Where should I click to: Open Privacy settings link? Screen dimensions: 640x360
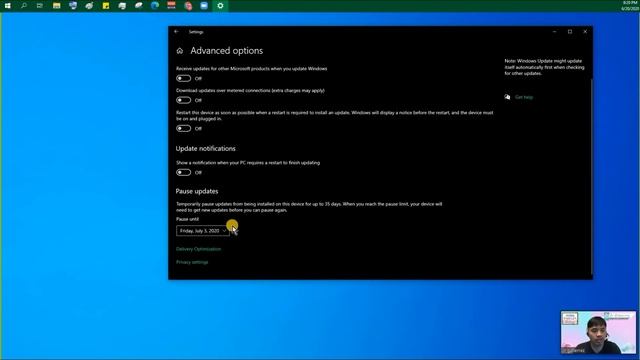point(192,262)
